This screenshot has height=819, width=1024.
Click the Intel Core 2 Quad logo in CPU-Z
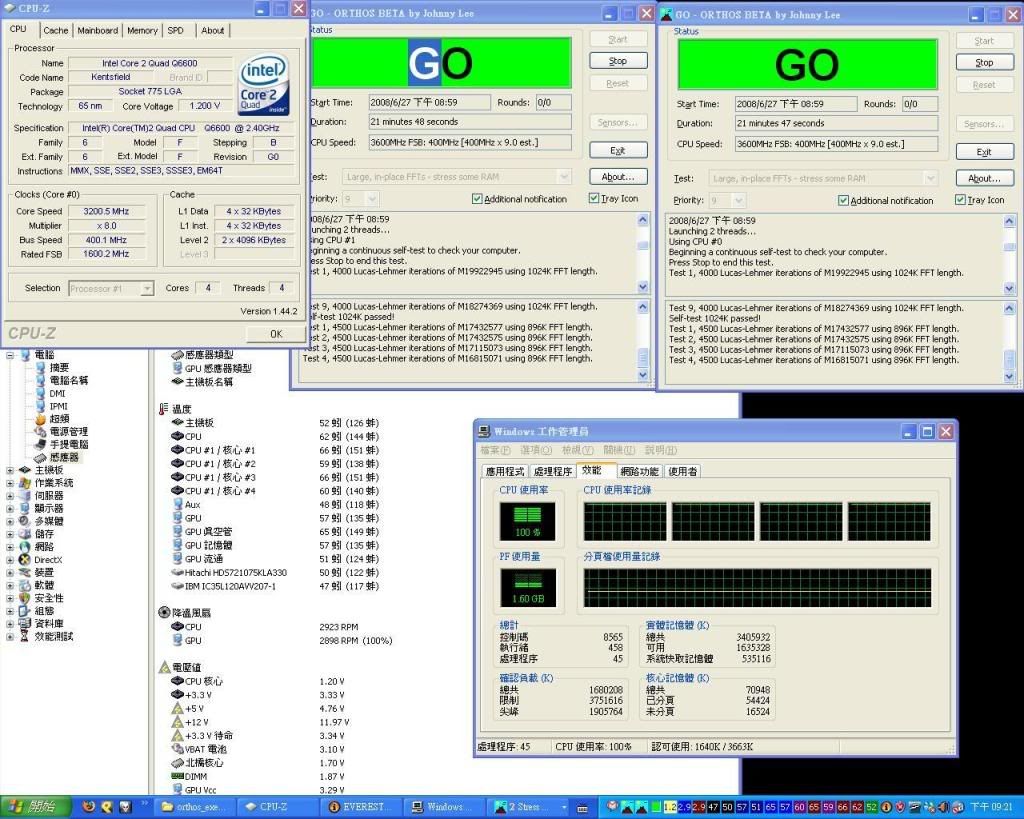(x=264, y=82)
